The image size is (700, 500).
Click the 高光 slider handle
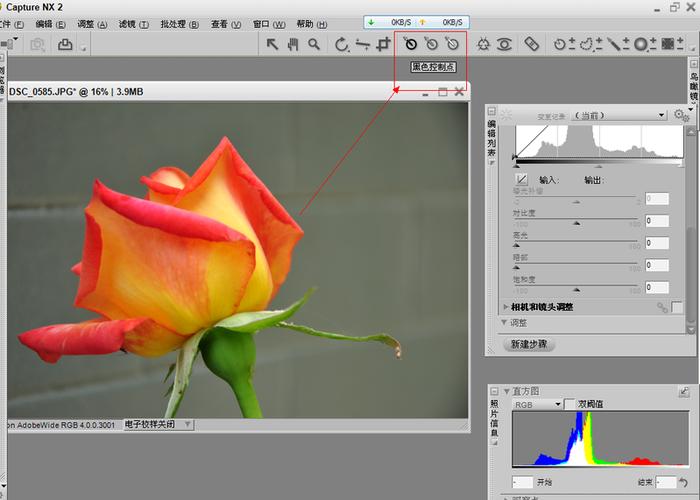point(517,245)
